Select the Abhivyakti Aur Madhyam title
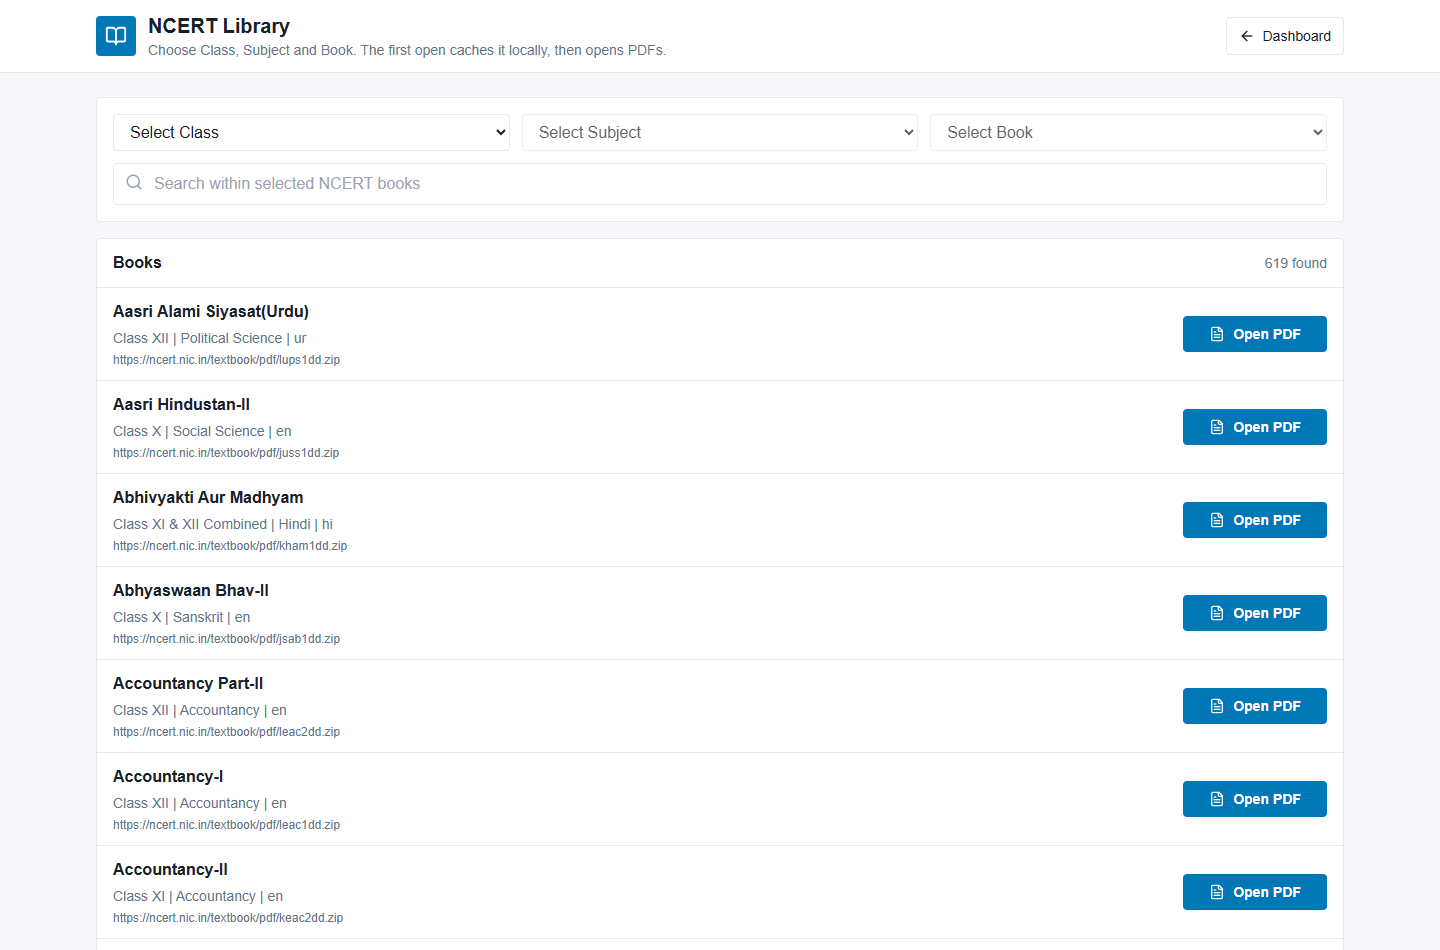Screen dimensions: 1440x950 (208, 497)
